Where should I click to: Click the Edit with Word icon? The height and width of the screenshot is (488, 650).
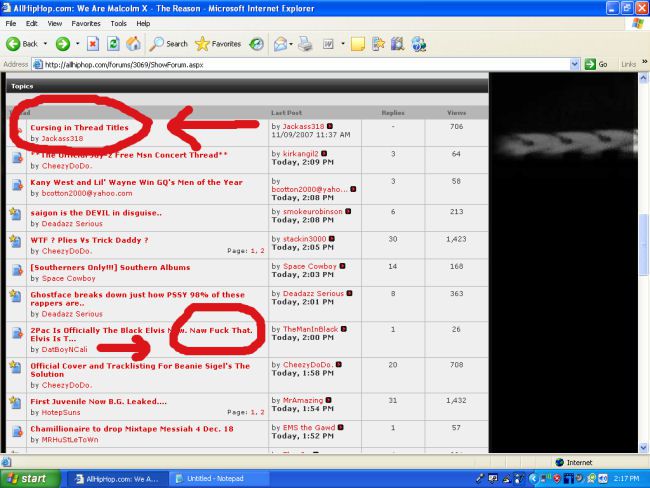click(x=328, y=44)
